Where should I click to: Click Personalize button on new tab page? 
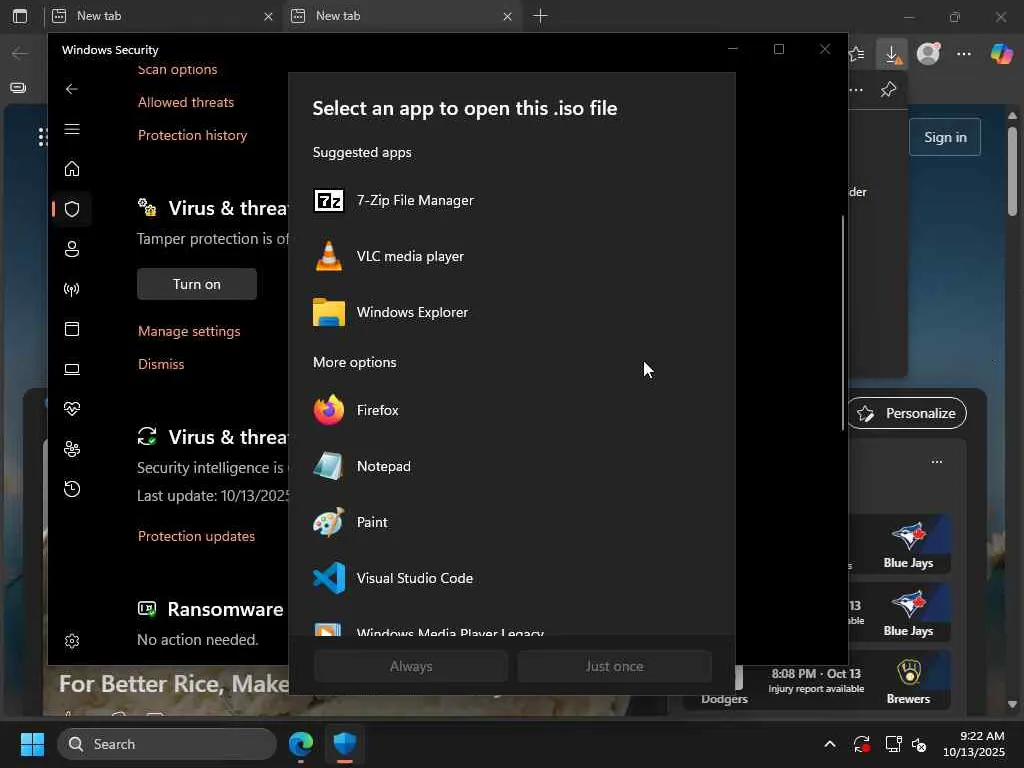[x=908, y=413]
